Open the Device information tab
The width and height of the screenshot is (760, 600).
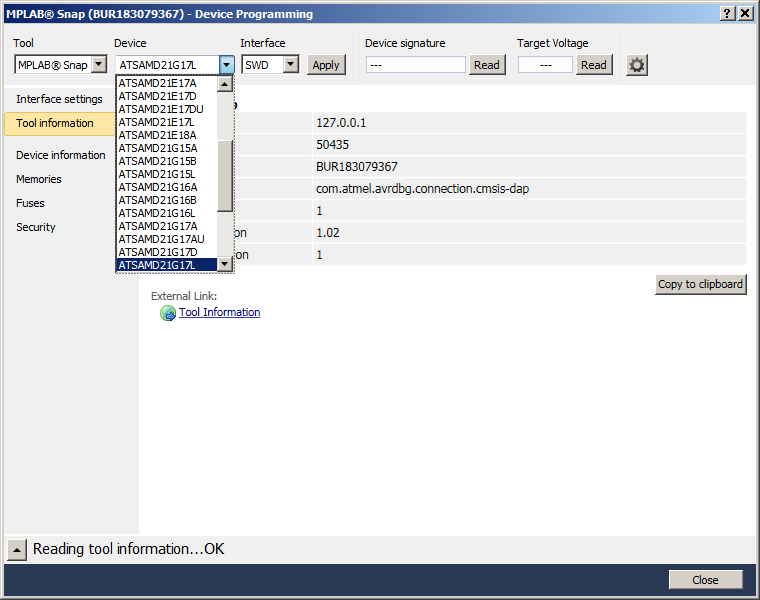61,155
